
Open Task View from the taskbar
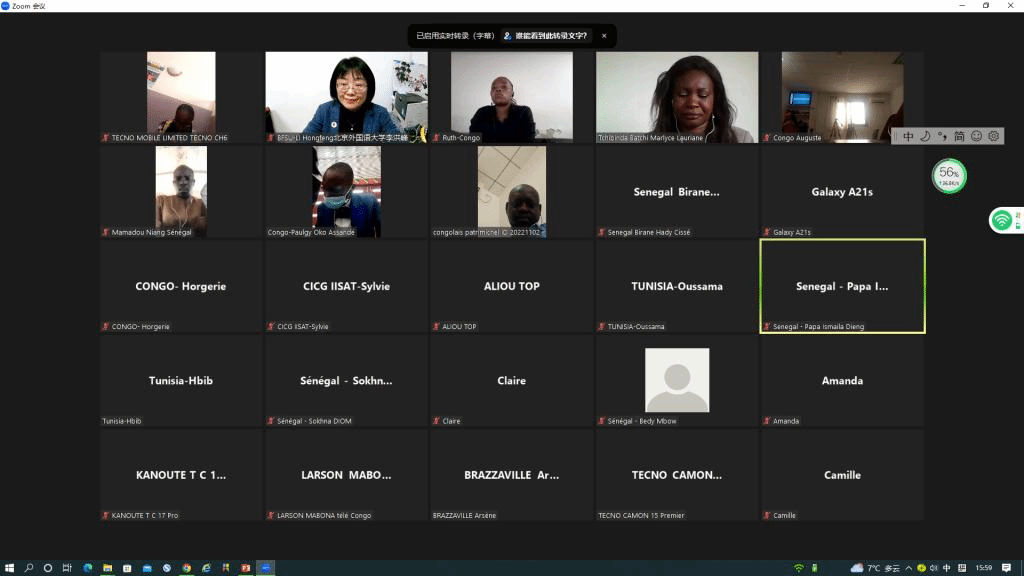(x=67, y=568)
